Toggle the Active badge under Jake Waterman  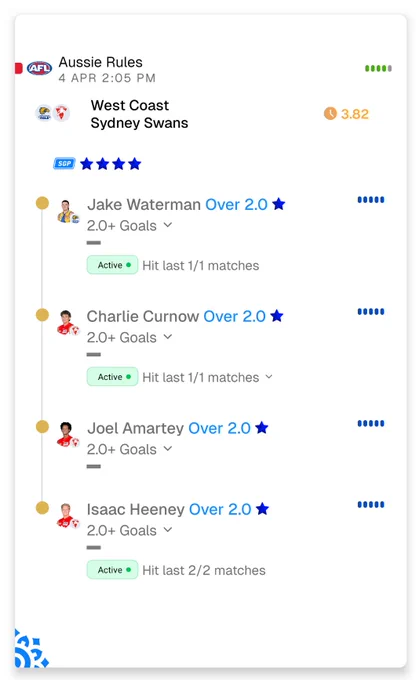click(112, 265)
